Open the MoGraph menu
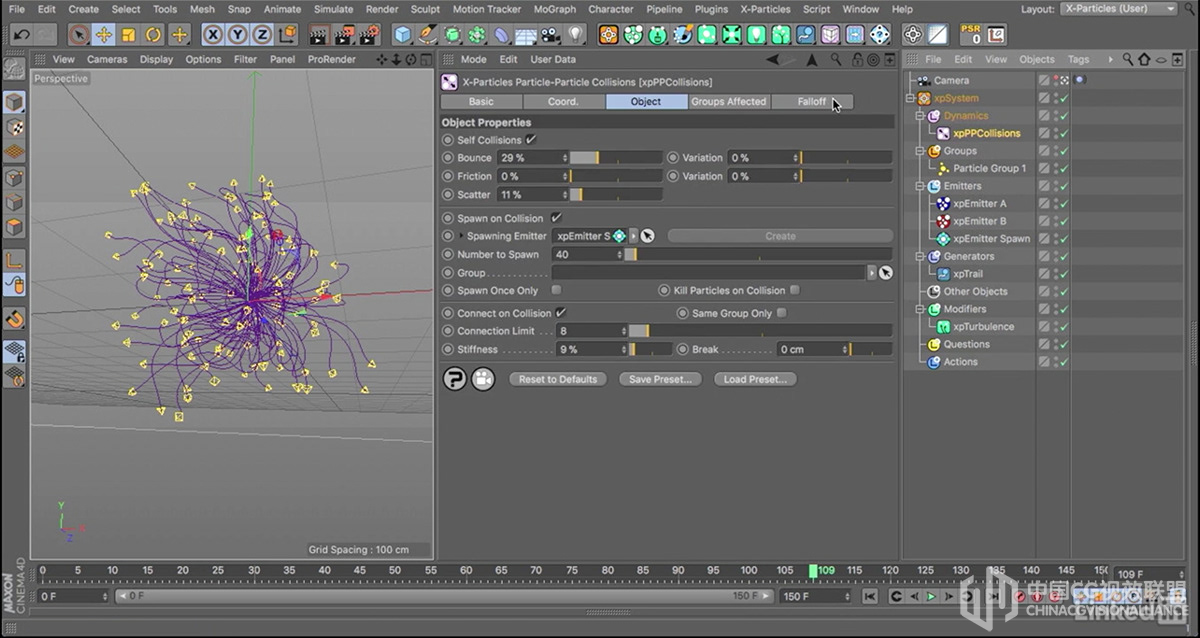 coord(554,9)
